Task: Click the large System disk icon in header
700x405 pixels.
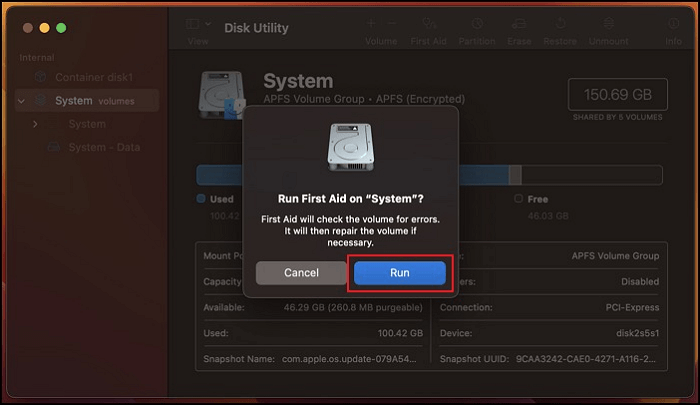Action: (222, 95)
